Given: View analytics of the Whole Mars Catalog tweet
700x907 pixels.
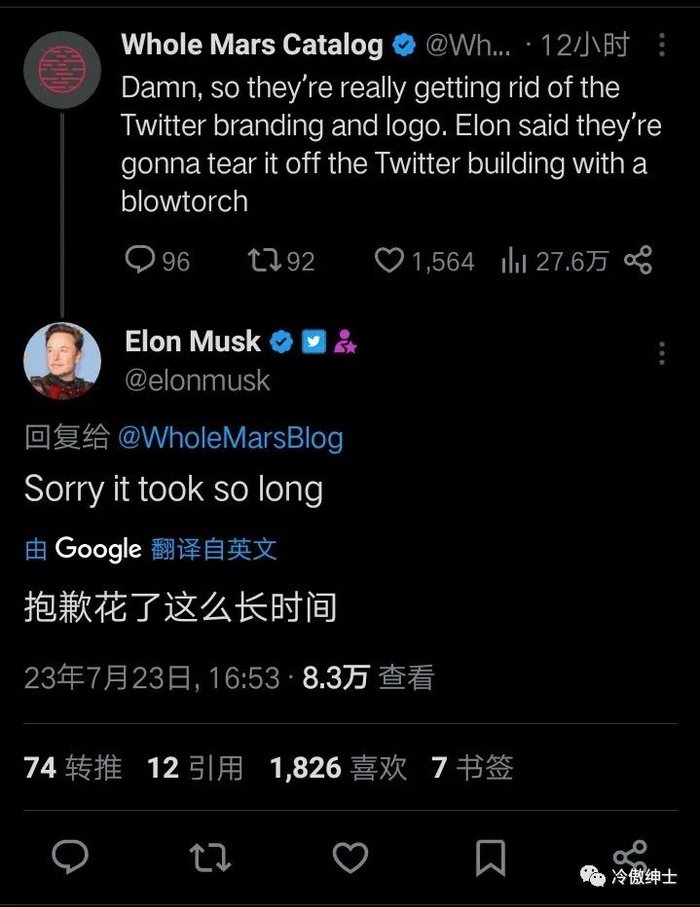Looking at the screenshot, I should [x=514, y=260].
